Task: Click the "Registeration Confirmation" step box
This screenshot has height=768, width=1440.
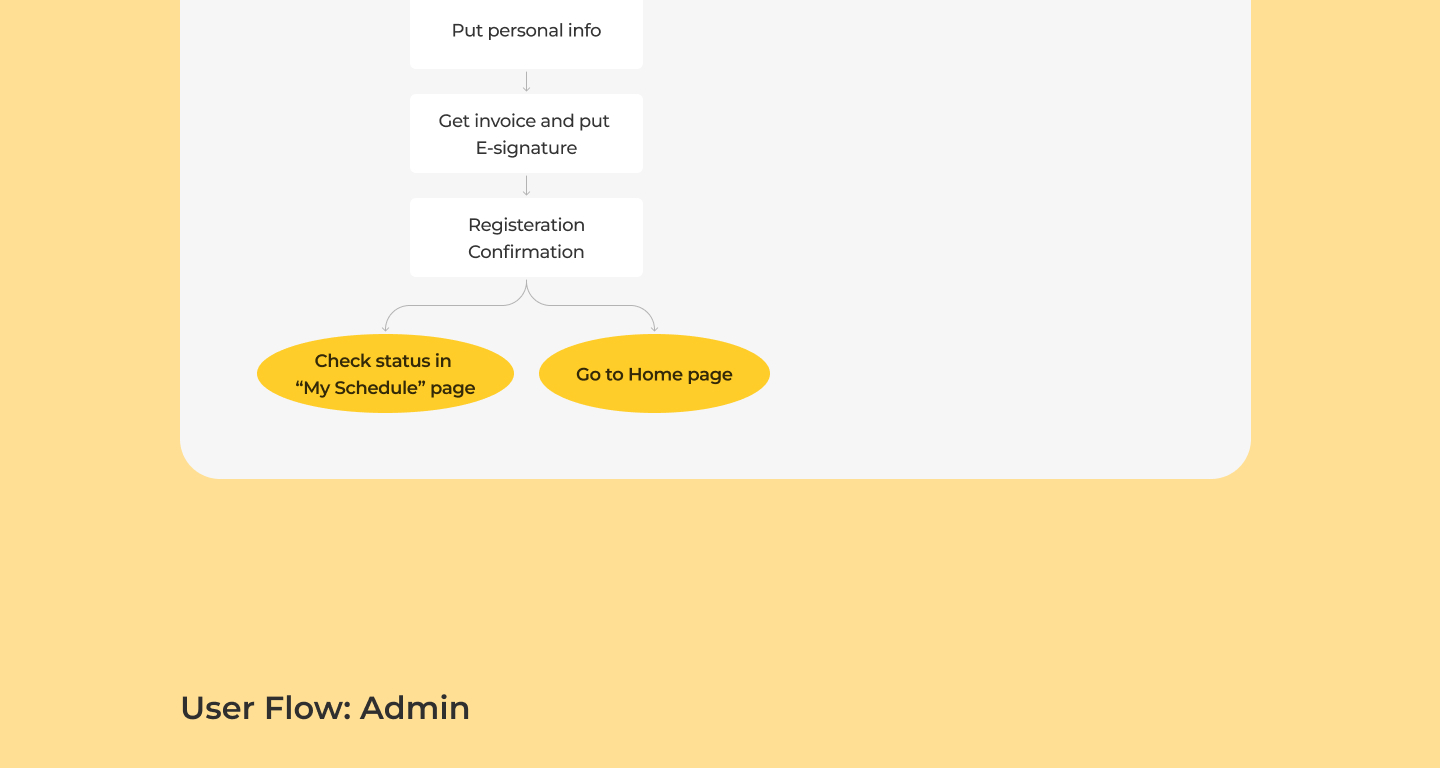Action: point(526,238)
